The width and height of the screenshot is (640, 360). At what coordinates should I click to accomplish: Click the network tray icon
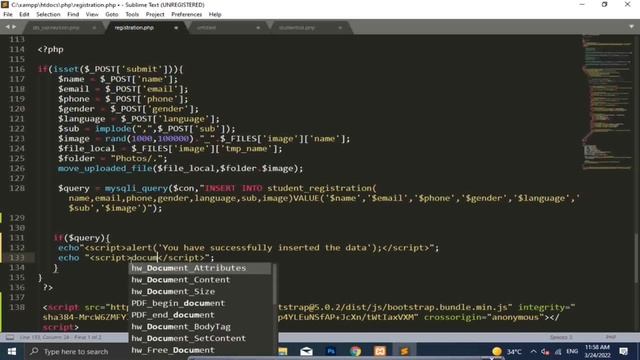coord(558,351)
